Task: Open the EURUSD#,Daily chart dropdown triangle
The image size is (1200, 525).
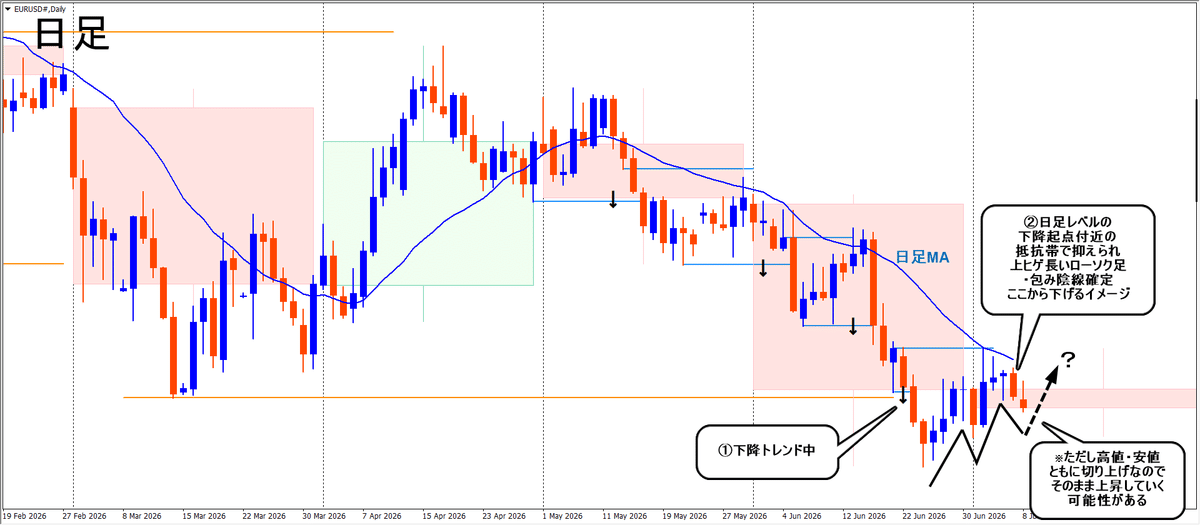Action: 6,7
